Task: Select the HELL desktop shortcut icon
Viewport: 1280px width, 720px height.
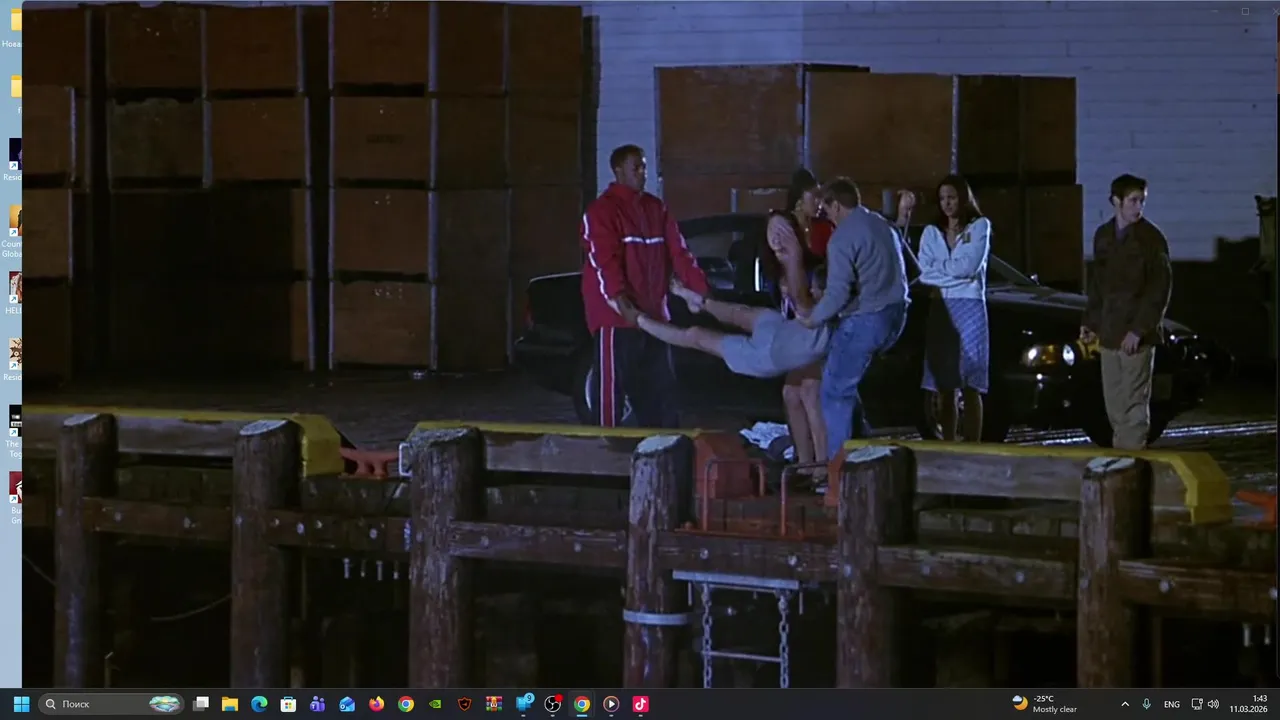Action: [x=12, y=294]
